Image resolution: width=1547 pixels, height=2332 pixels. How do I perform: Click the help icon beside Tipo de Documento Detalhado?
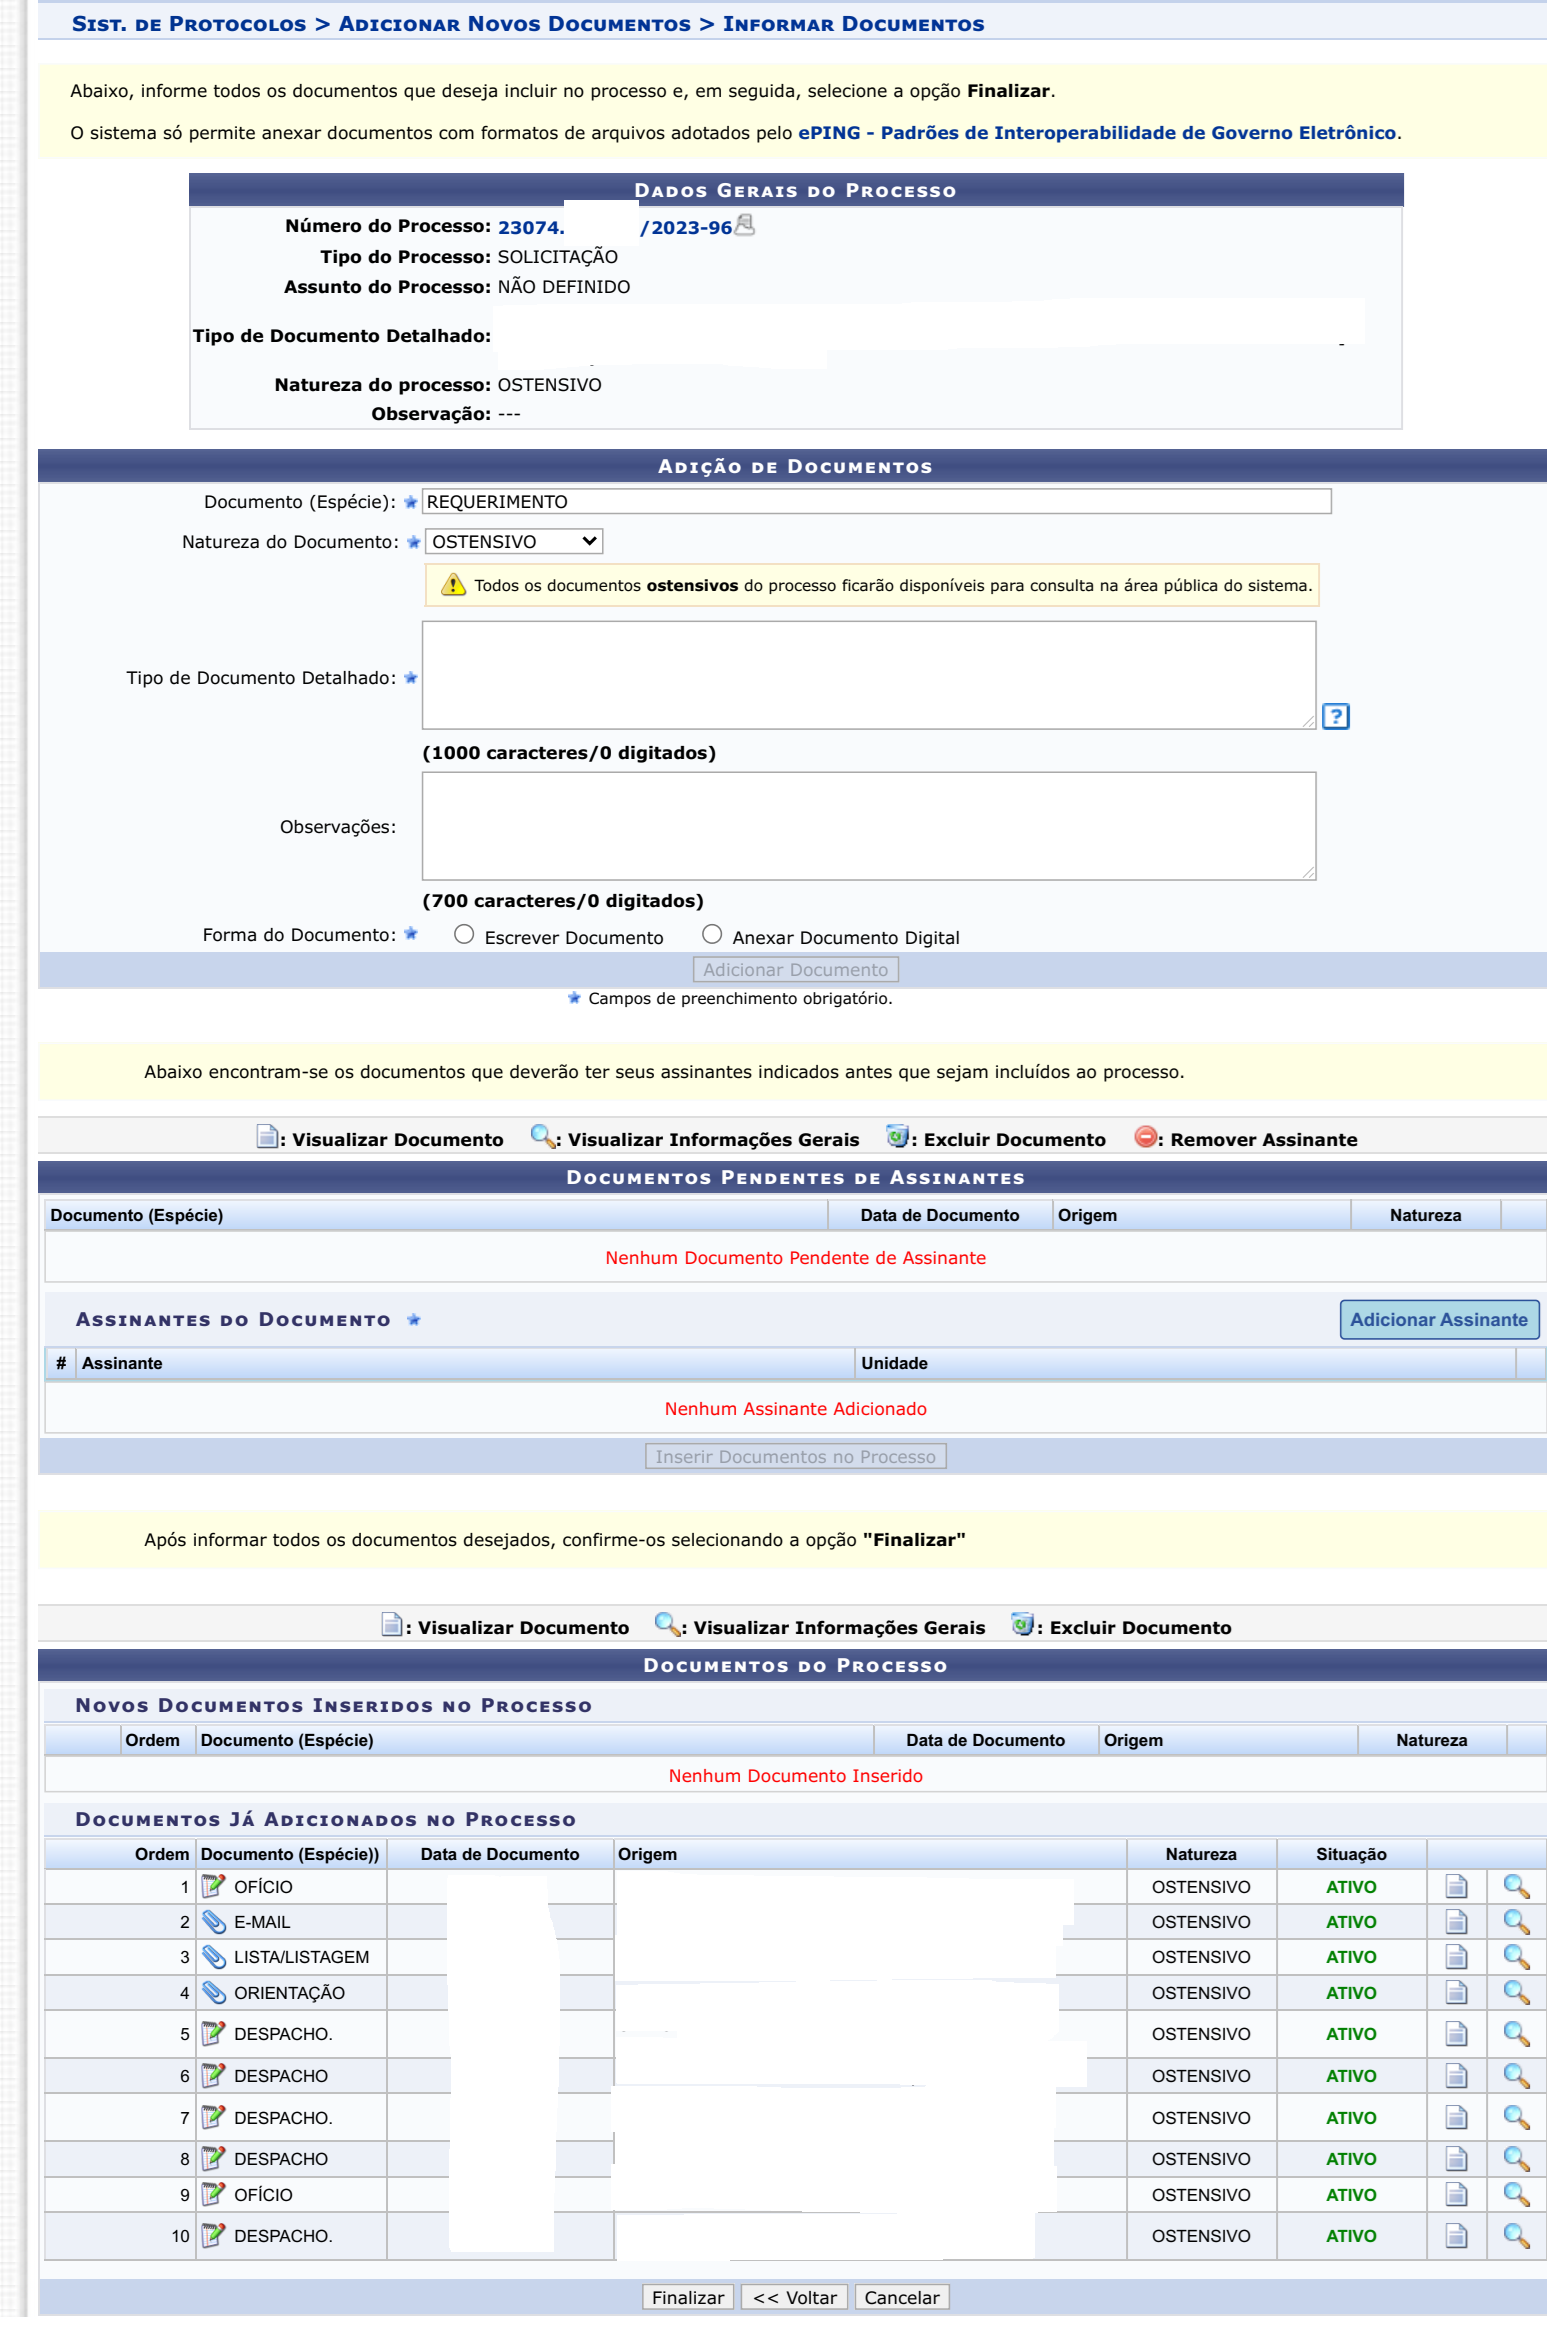tap(1335, 716)
